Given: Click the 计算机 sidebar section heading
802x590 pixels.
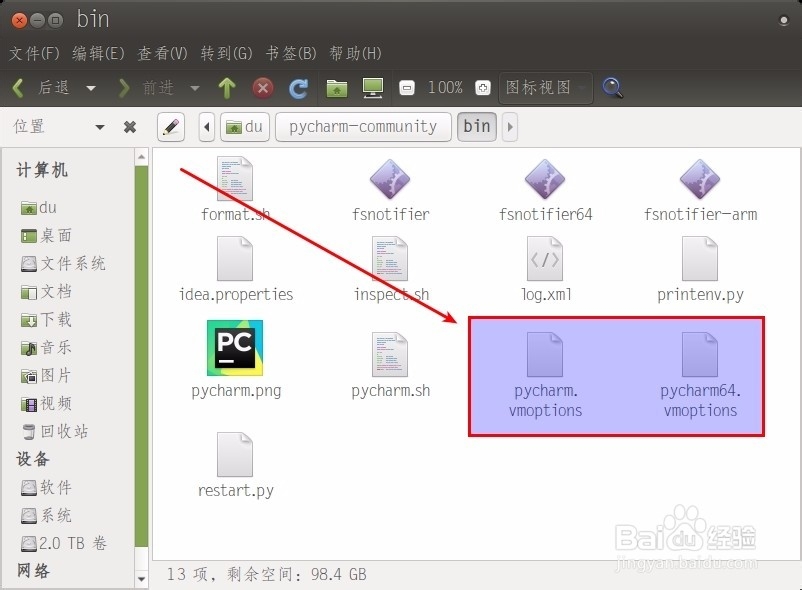Looking at the screenshot, I should pos(41,170).
